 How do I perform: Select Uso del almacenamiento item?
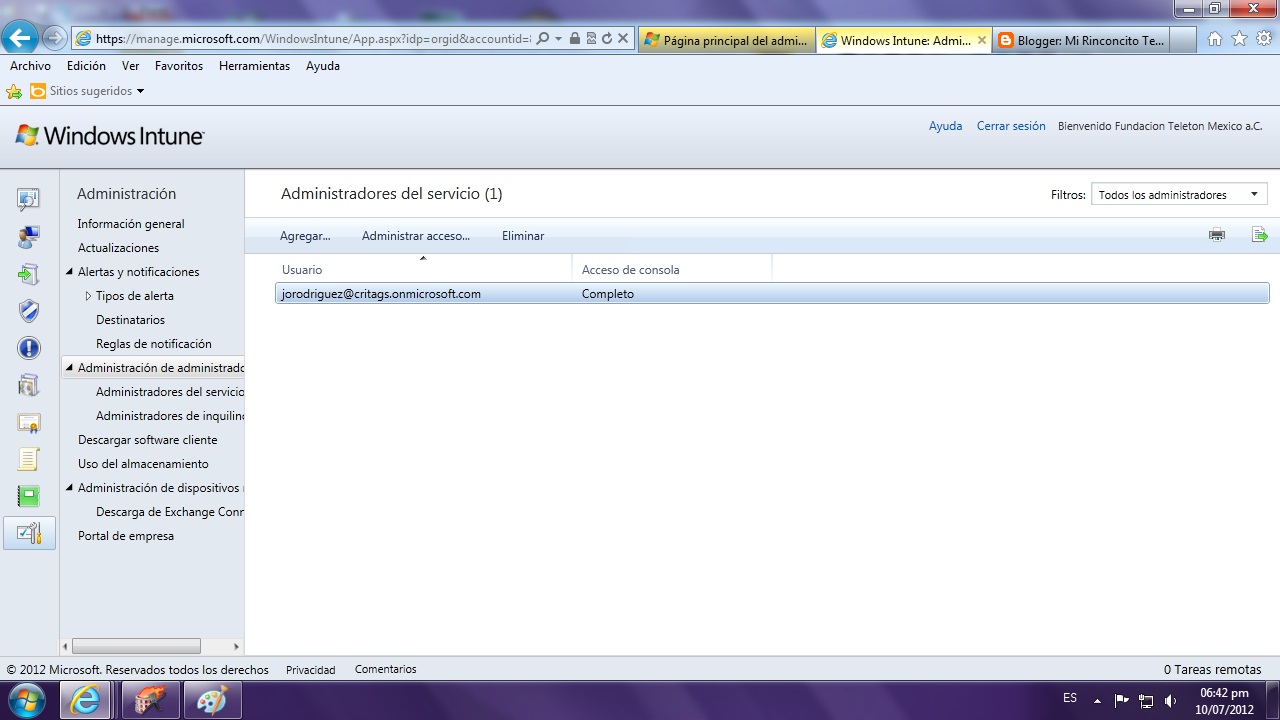[143, 464]
